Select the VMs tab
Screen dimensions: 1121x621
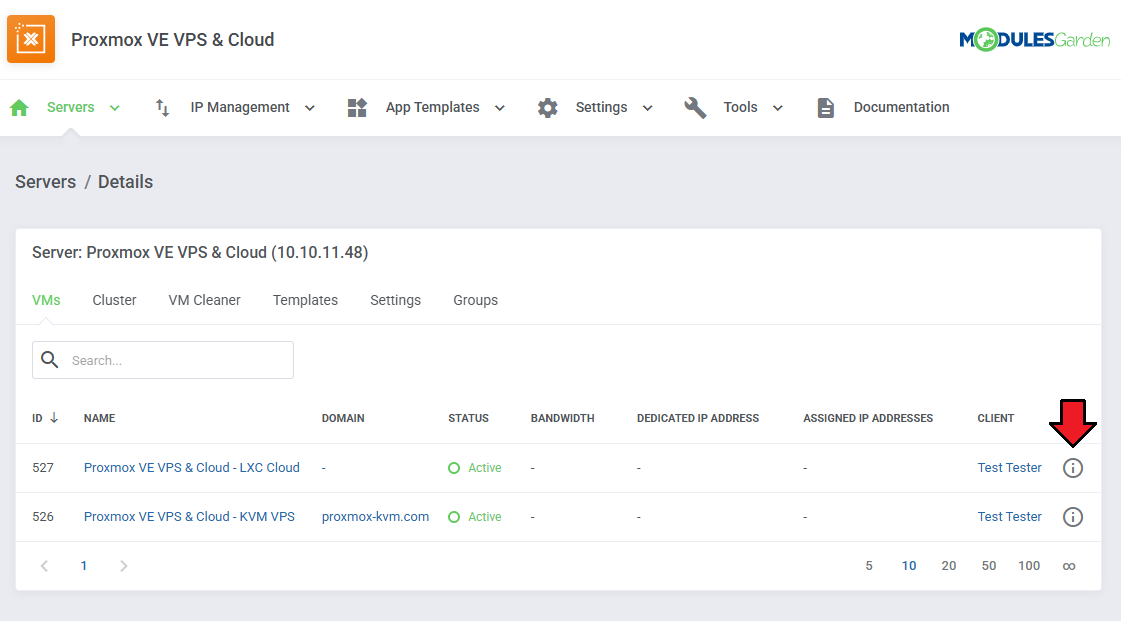(46, 300)
